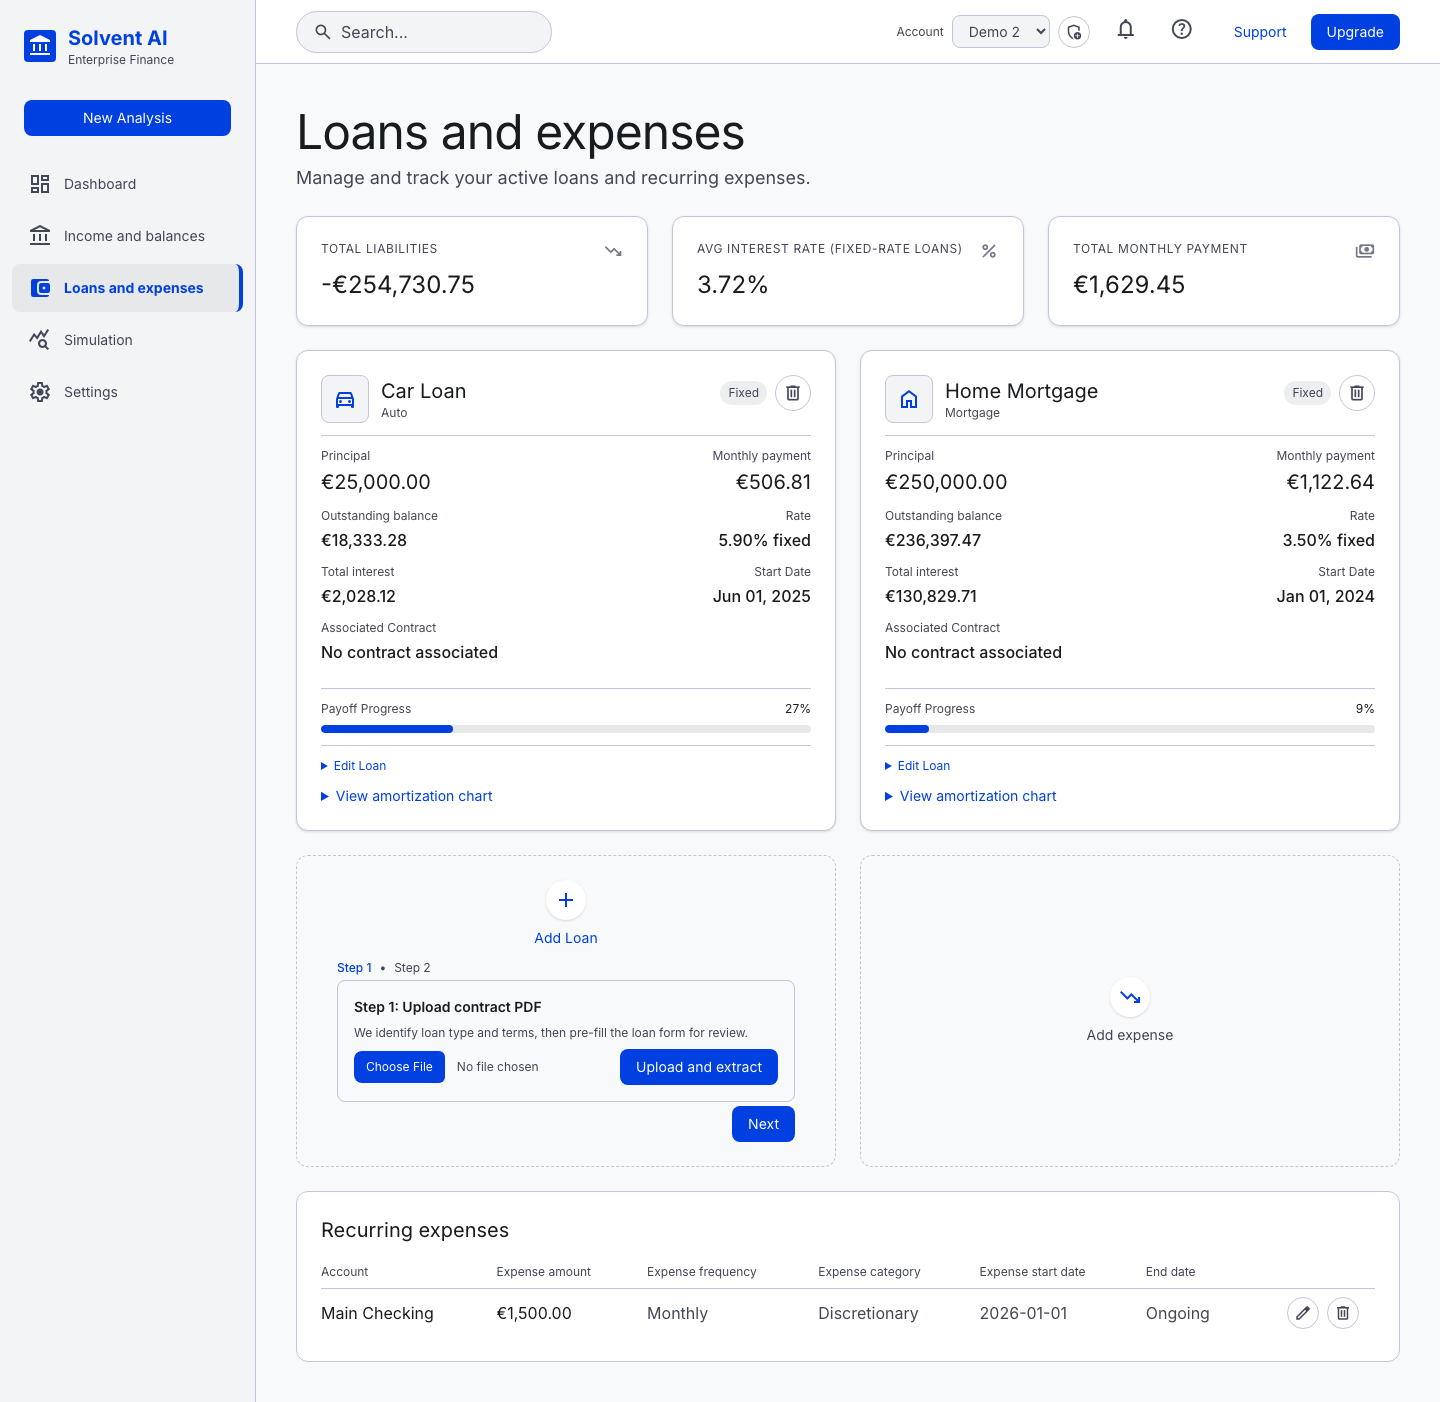
Task: Open the Account Demo 2 dropdown
Action: [1001, 32]
